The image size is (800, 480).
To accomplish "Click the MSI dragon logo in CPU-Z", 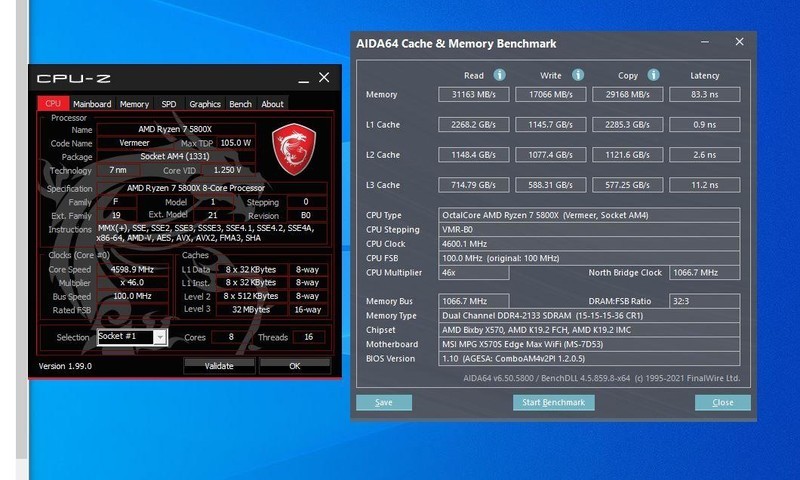I will 294,149.
